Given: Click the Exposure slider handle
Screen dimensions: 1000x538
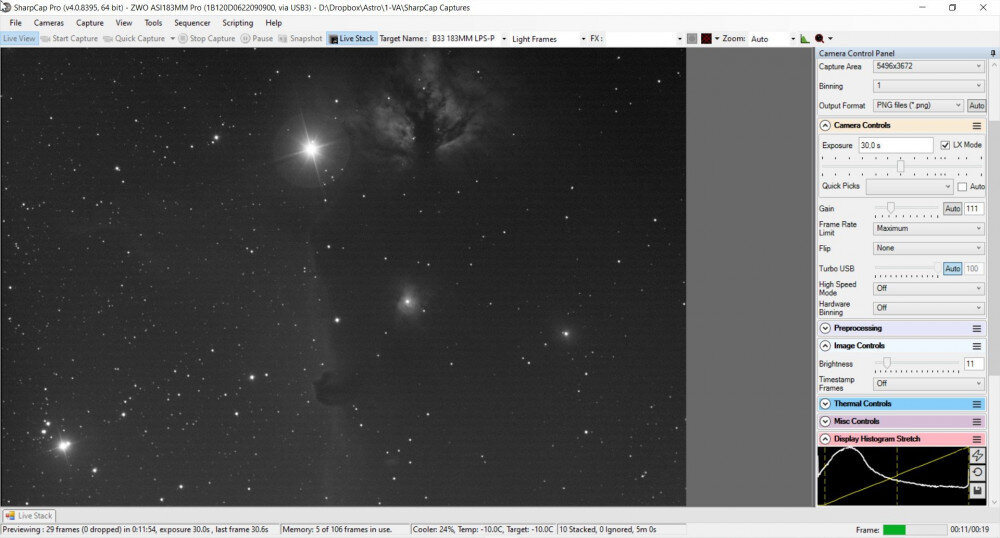Looking at the screenshot, I should (901, 166).
